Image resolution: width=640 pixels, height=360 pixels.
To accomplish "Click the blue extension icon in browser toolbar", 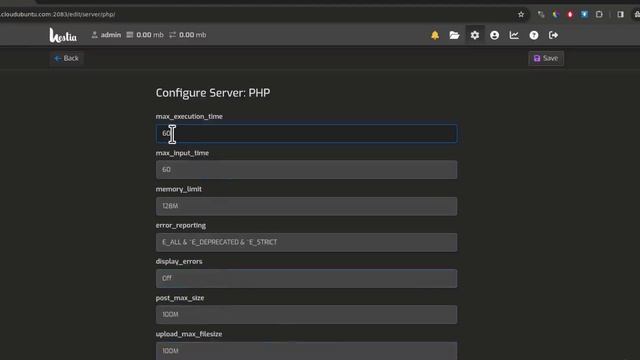I will tap(584, 14).
